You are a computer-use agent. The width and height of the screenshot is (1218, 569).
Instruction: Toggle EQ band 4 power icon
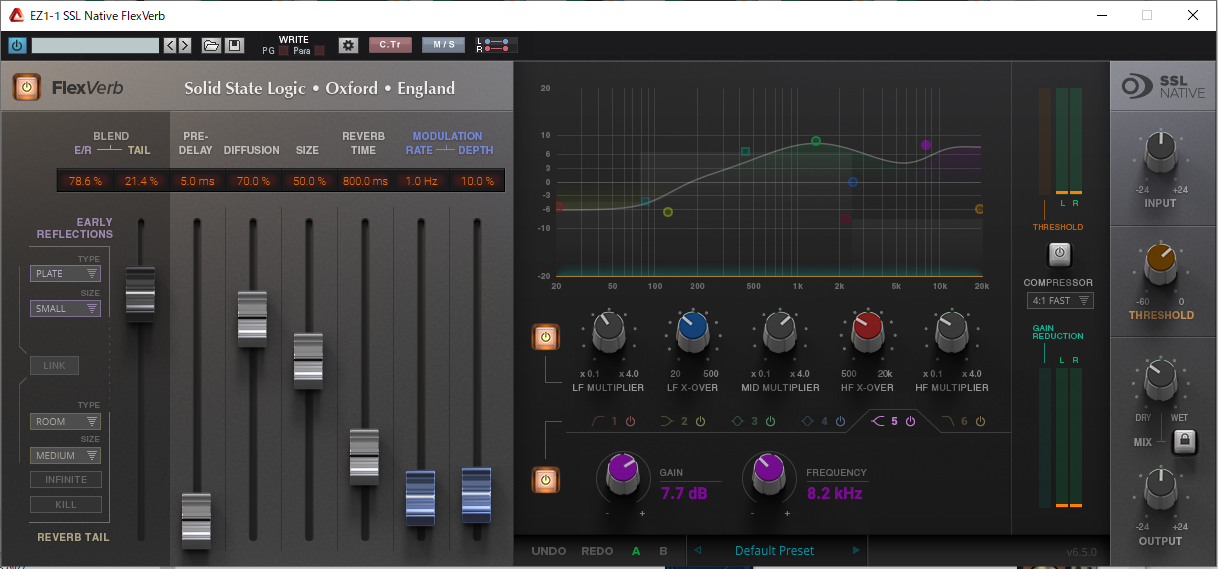[x=840, y=421]
